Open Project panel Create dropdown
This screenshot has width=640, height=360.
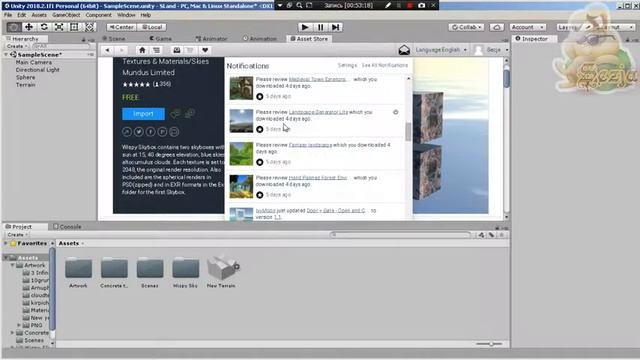click(x=17, y=235)
